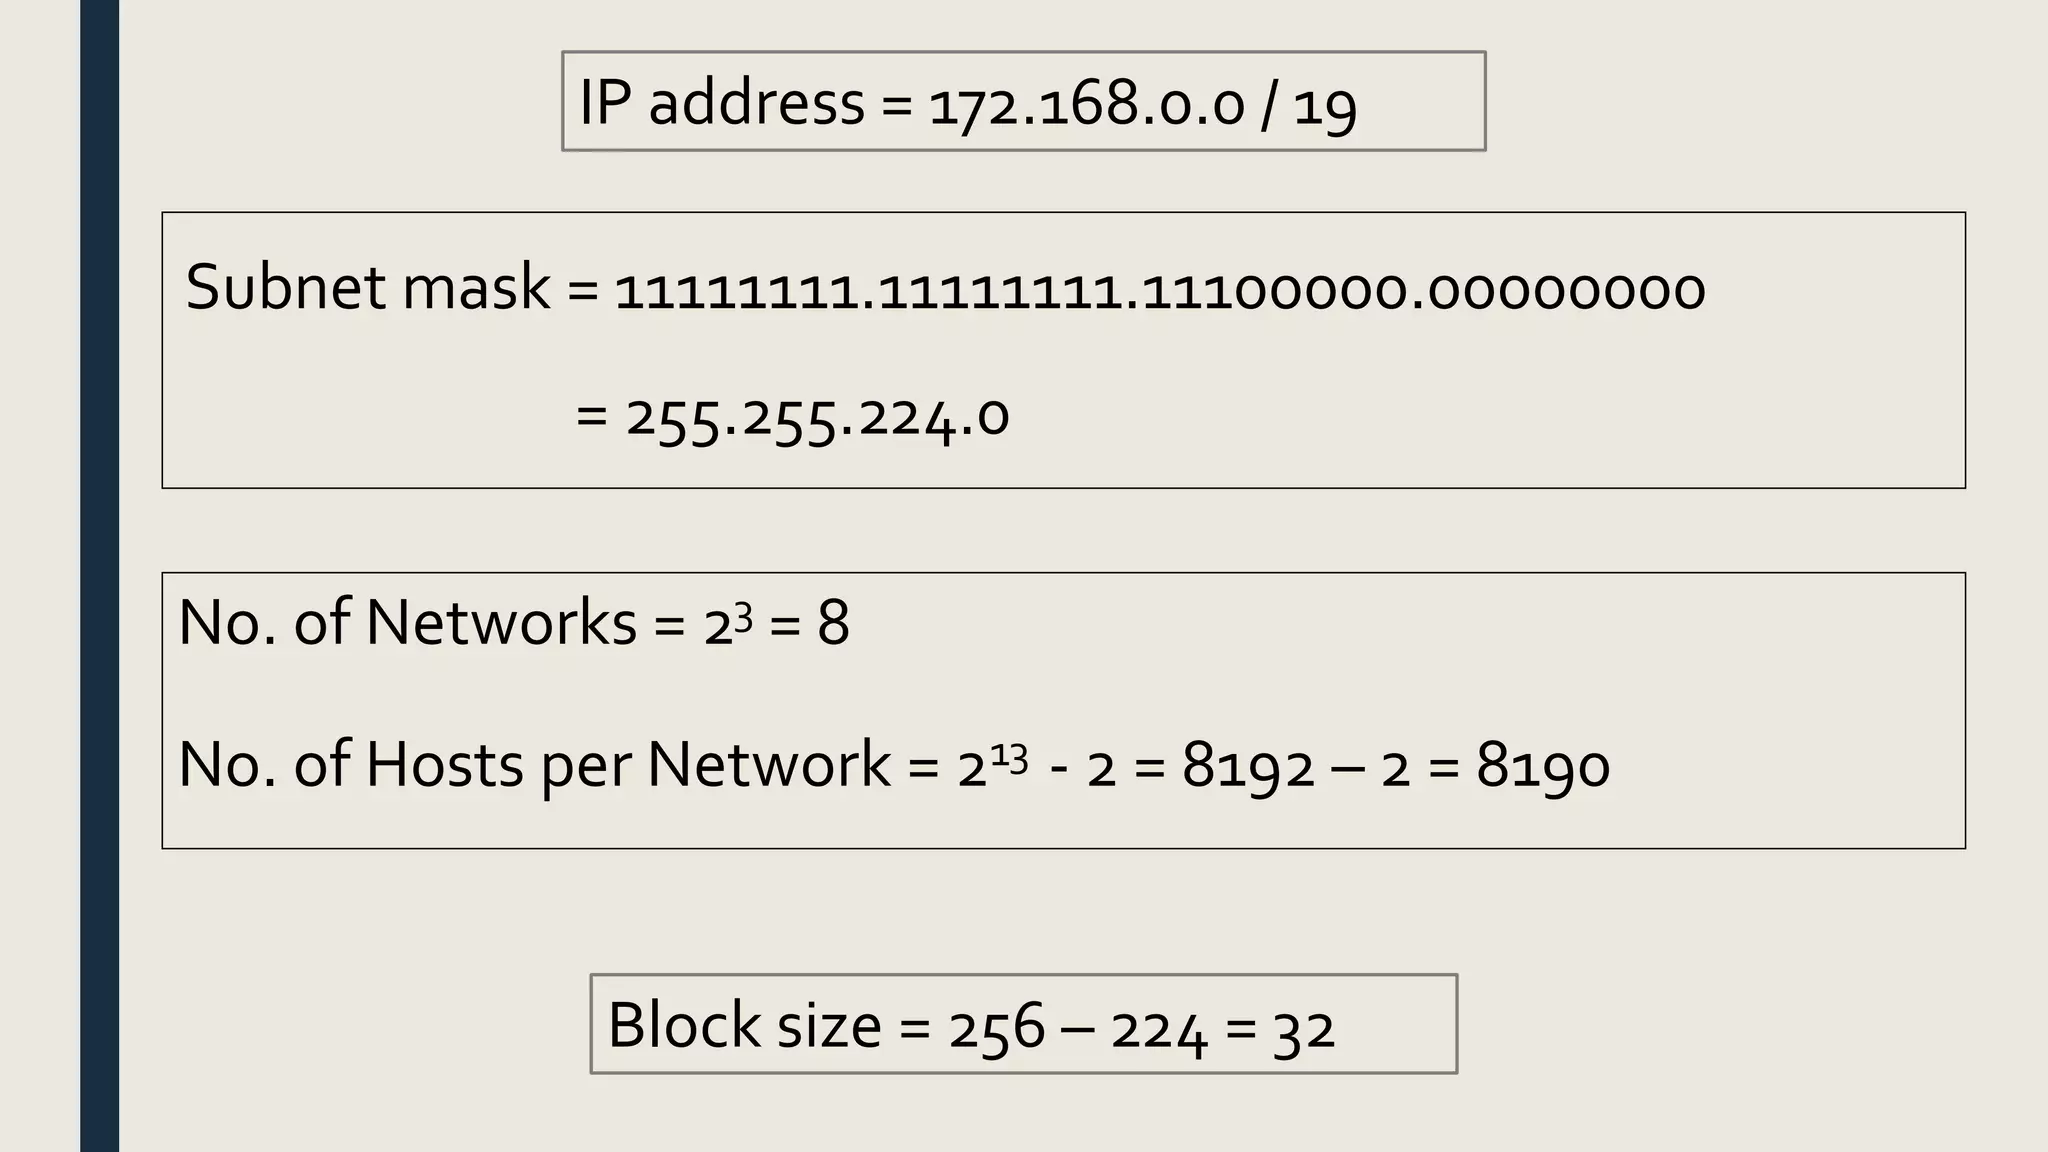The width and height of the screenshot is (2048, 1152).
Task: Click the 172.168.0.0 address value
Action: [x=1087, y=105]
